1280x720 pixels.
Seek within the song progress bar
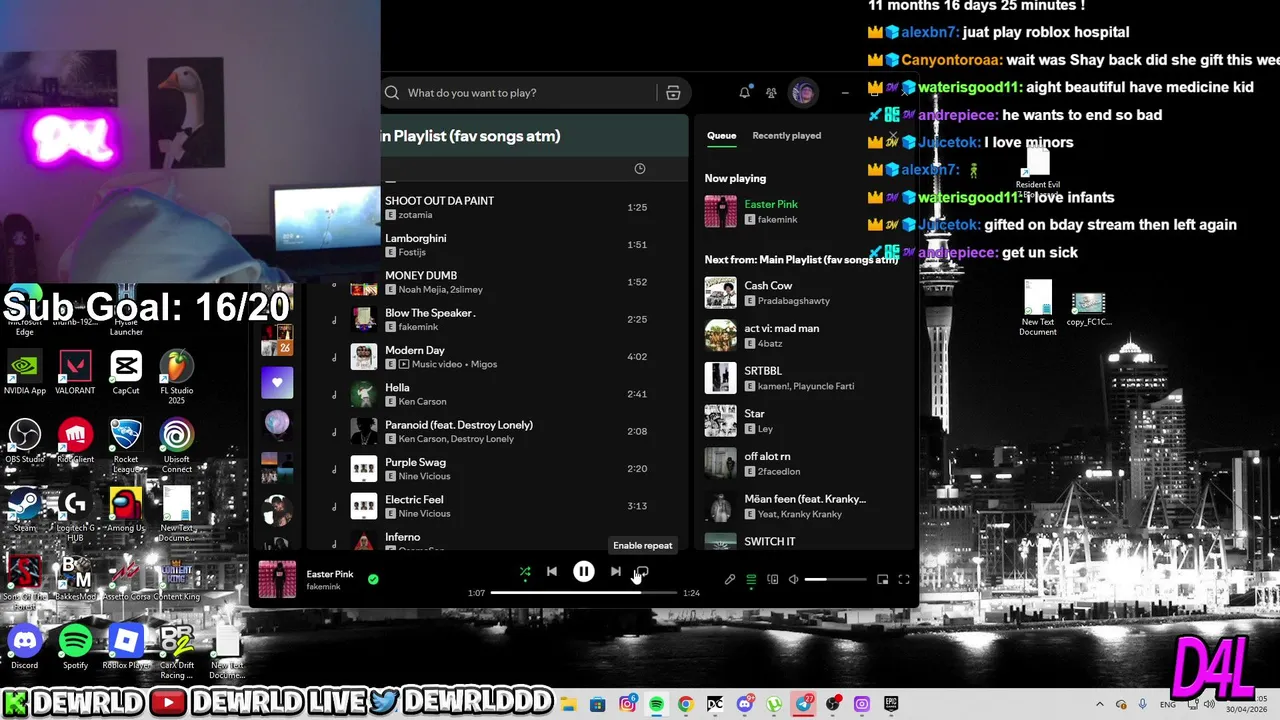584,593
